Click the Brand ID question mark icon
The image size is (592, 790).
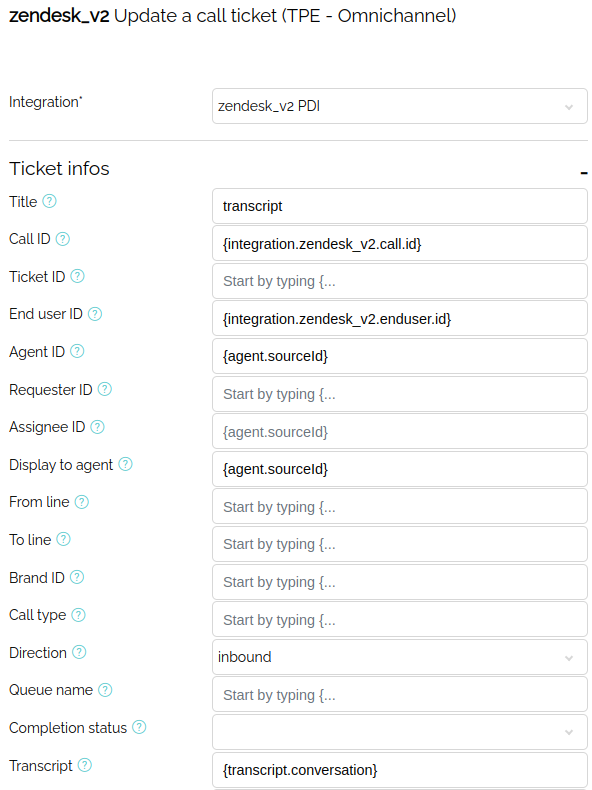(x=77, y=577)
